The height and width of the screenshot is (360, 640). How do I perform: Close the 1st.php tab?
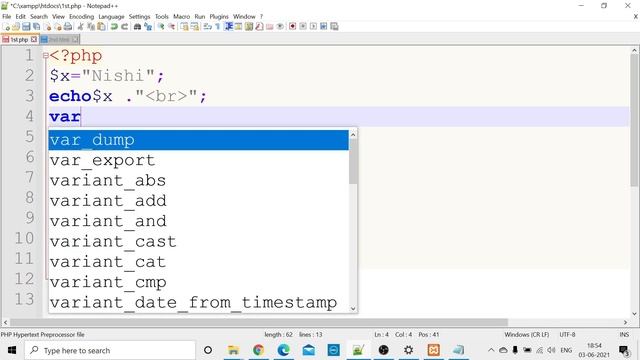click(x=34, y=40)
